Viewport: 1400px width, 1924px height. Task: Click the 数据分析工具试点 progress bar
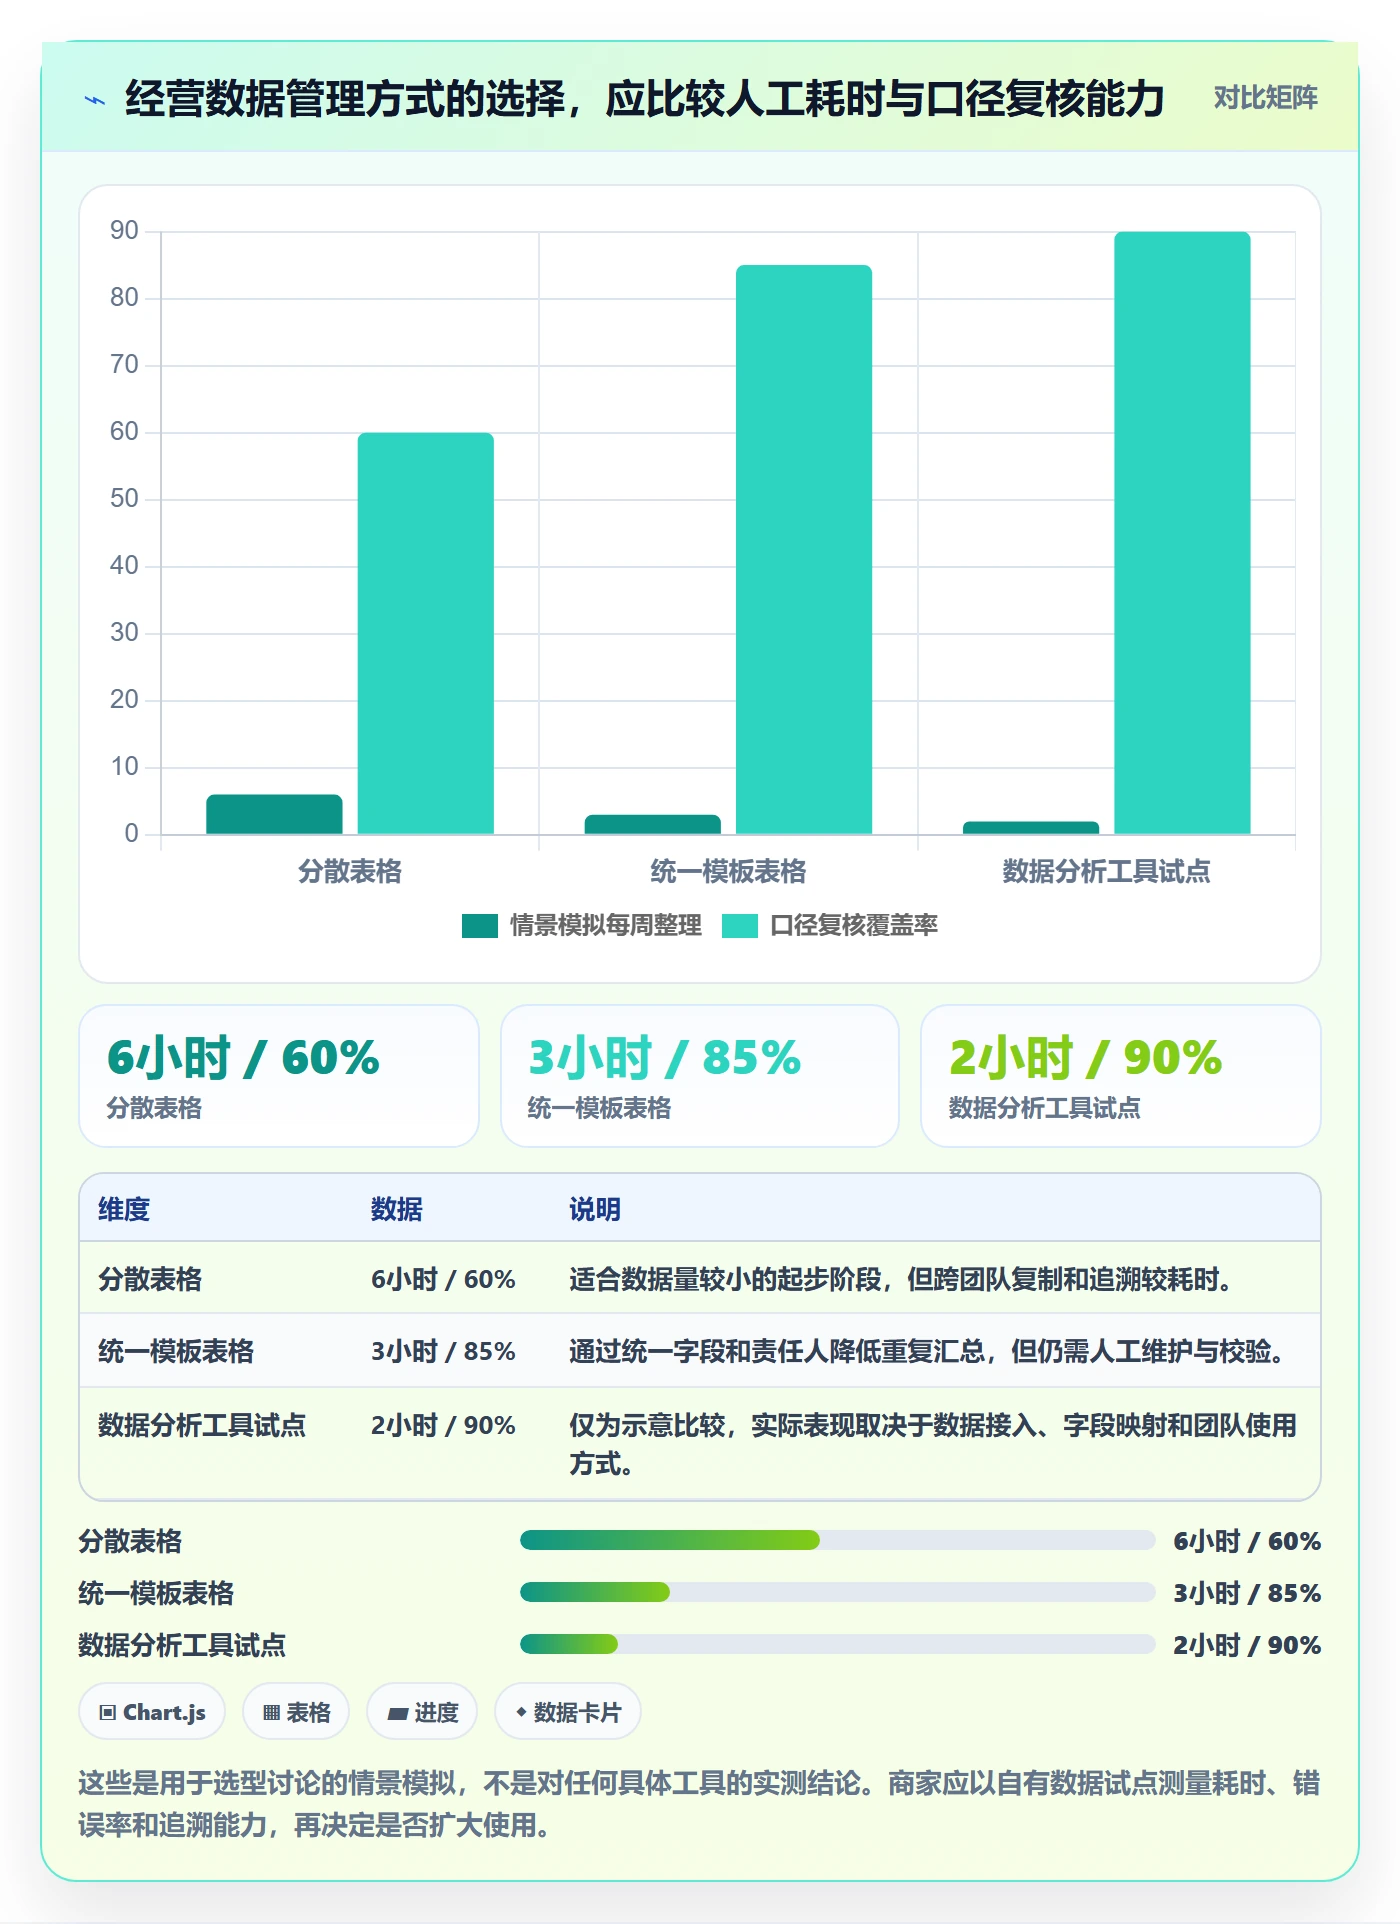(838, 1644)
